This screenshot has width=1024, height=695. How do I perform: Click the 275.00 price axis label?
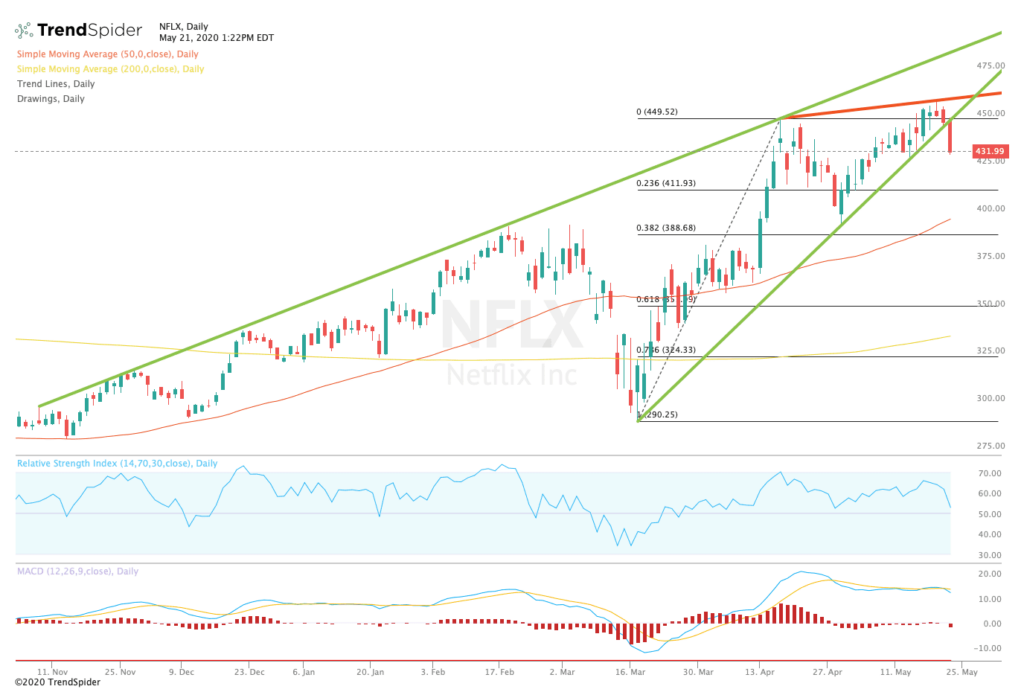991,446
